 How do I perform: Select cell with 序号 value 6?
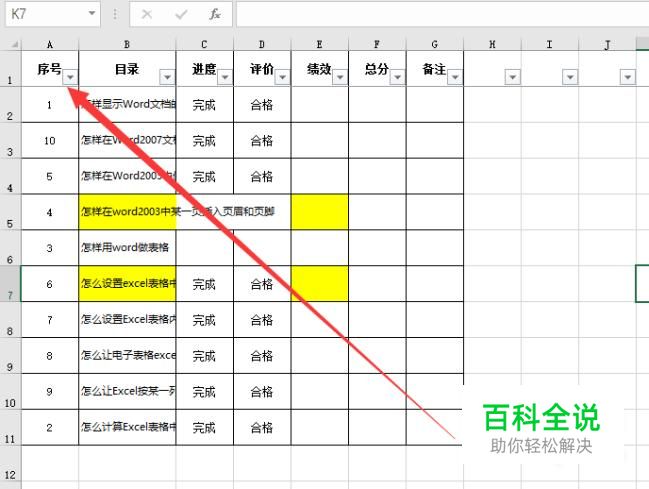(x=50, y=284)
